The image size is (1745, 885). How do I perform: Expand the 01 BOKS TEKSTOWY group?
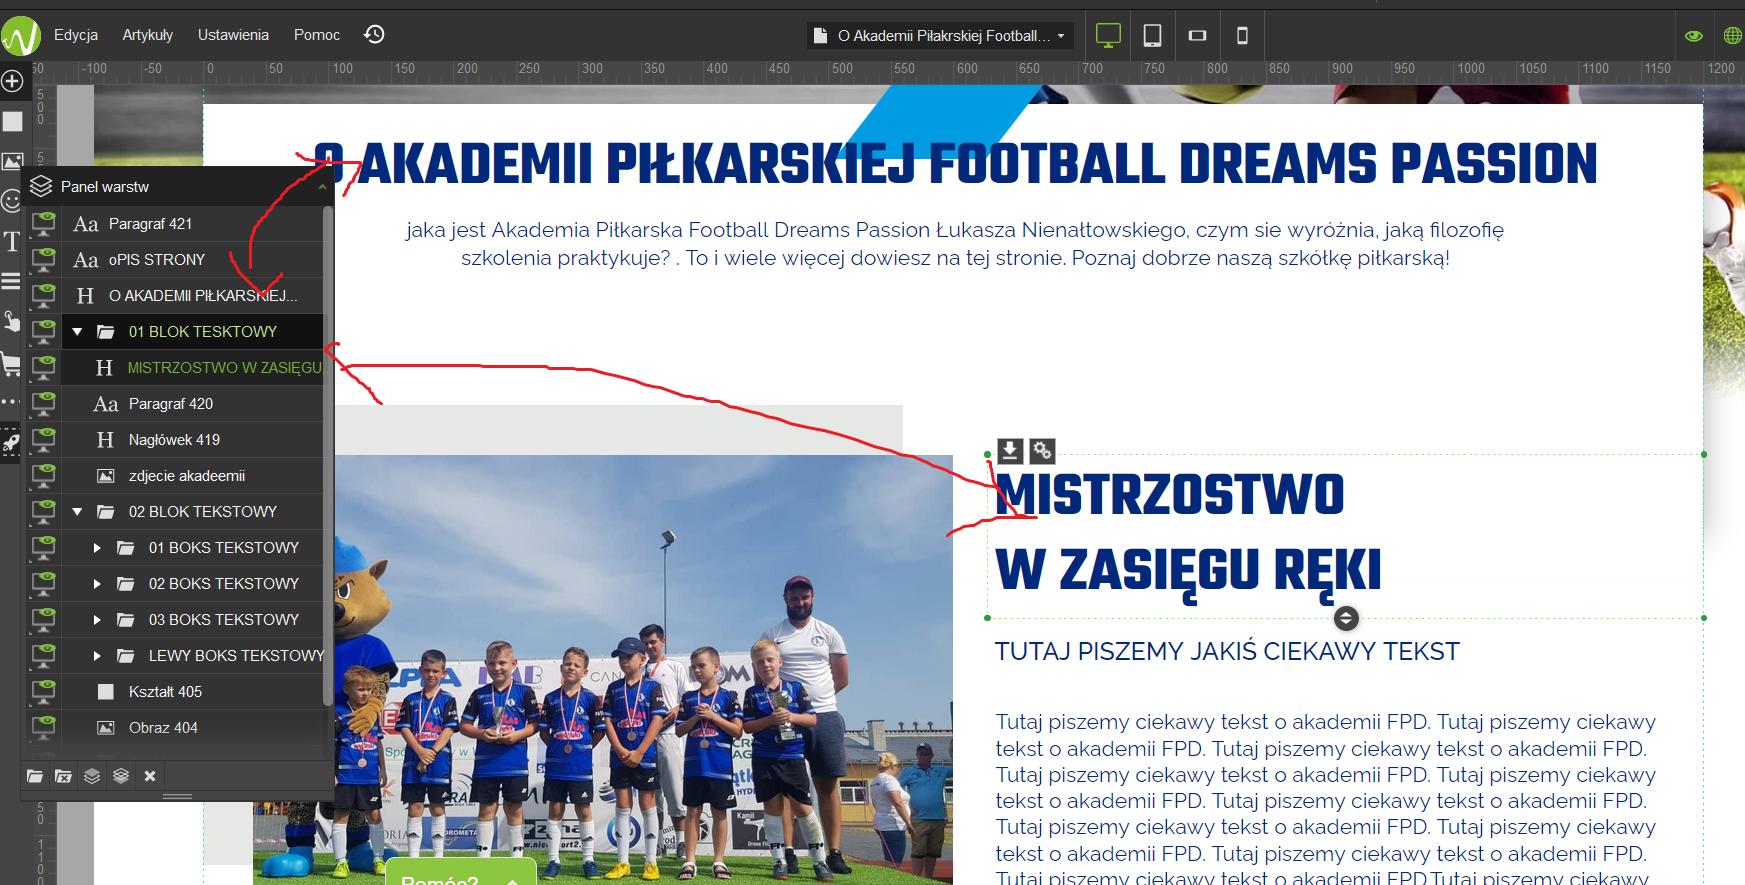[97, 548]
